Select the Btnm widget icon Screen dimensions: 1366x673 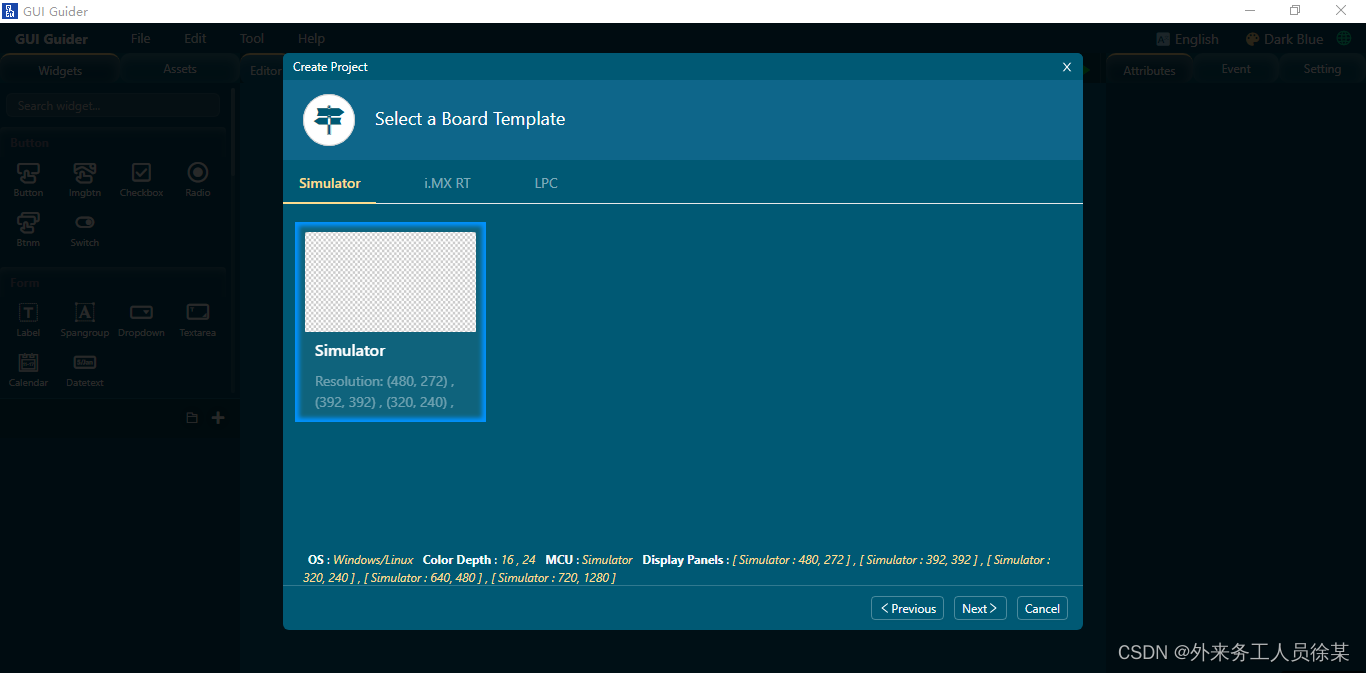28,223
